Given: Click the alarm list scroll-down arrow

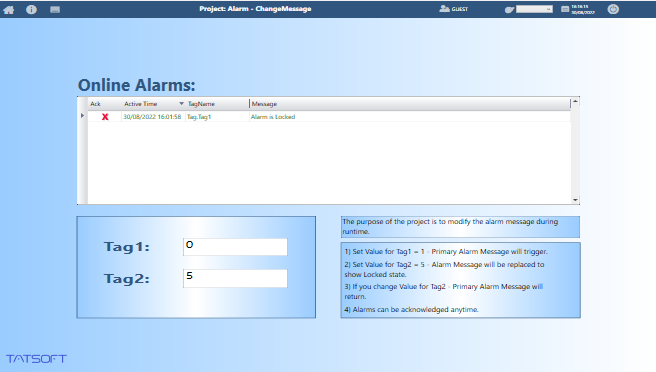Looking at the screenshot, I should [x=575, y=200].
